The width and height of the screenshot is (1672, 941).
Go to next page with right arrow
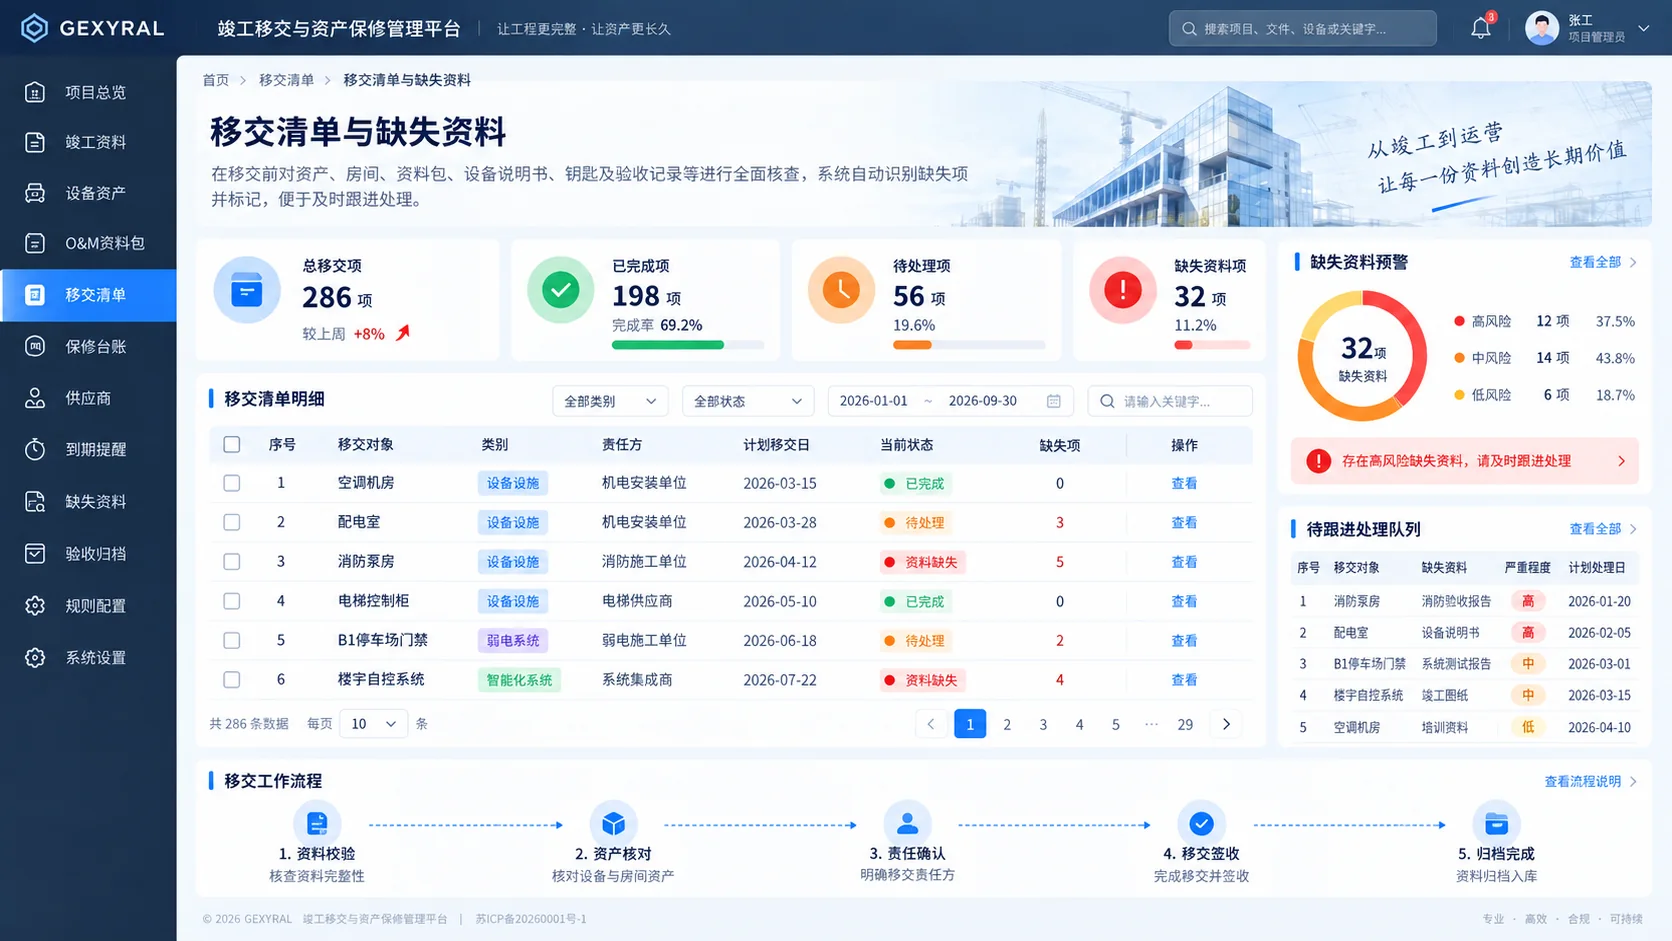pyautogui.click(x=1226, y=724)
